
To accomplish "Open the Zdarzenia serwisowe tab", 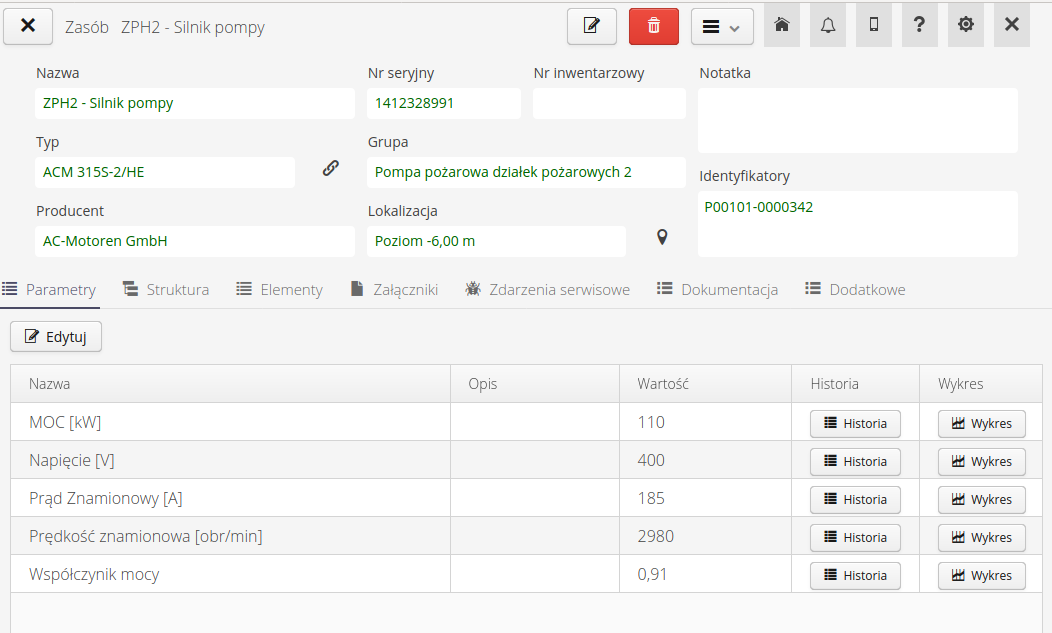I will tap(547, 290).
